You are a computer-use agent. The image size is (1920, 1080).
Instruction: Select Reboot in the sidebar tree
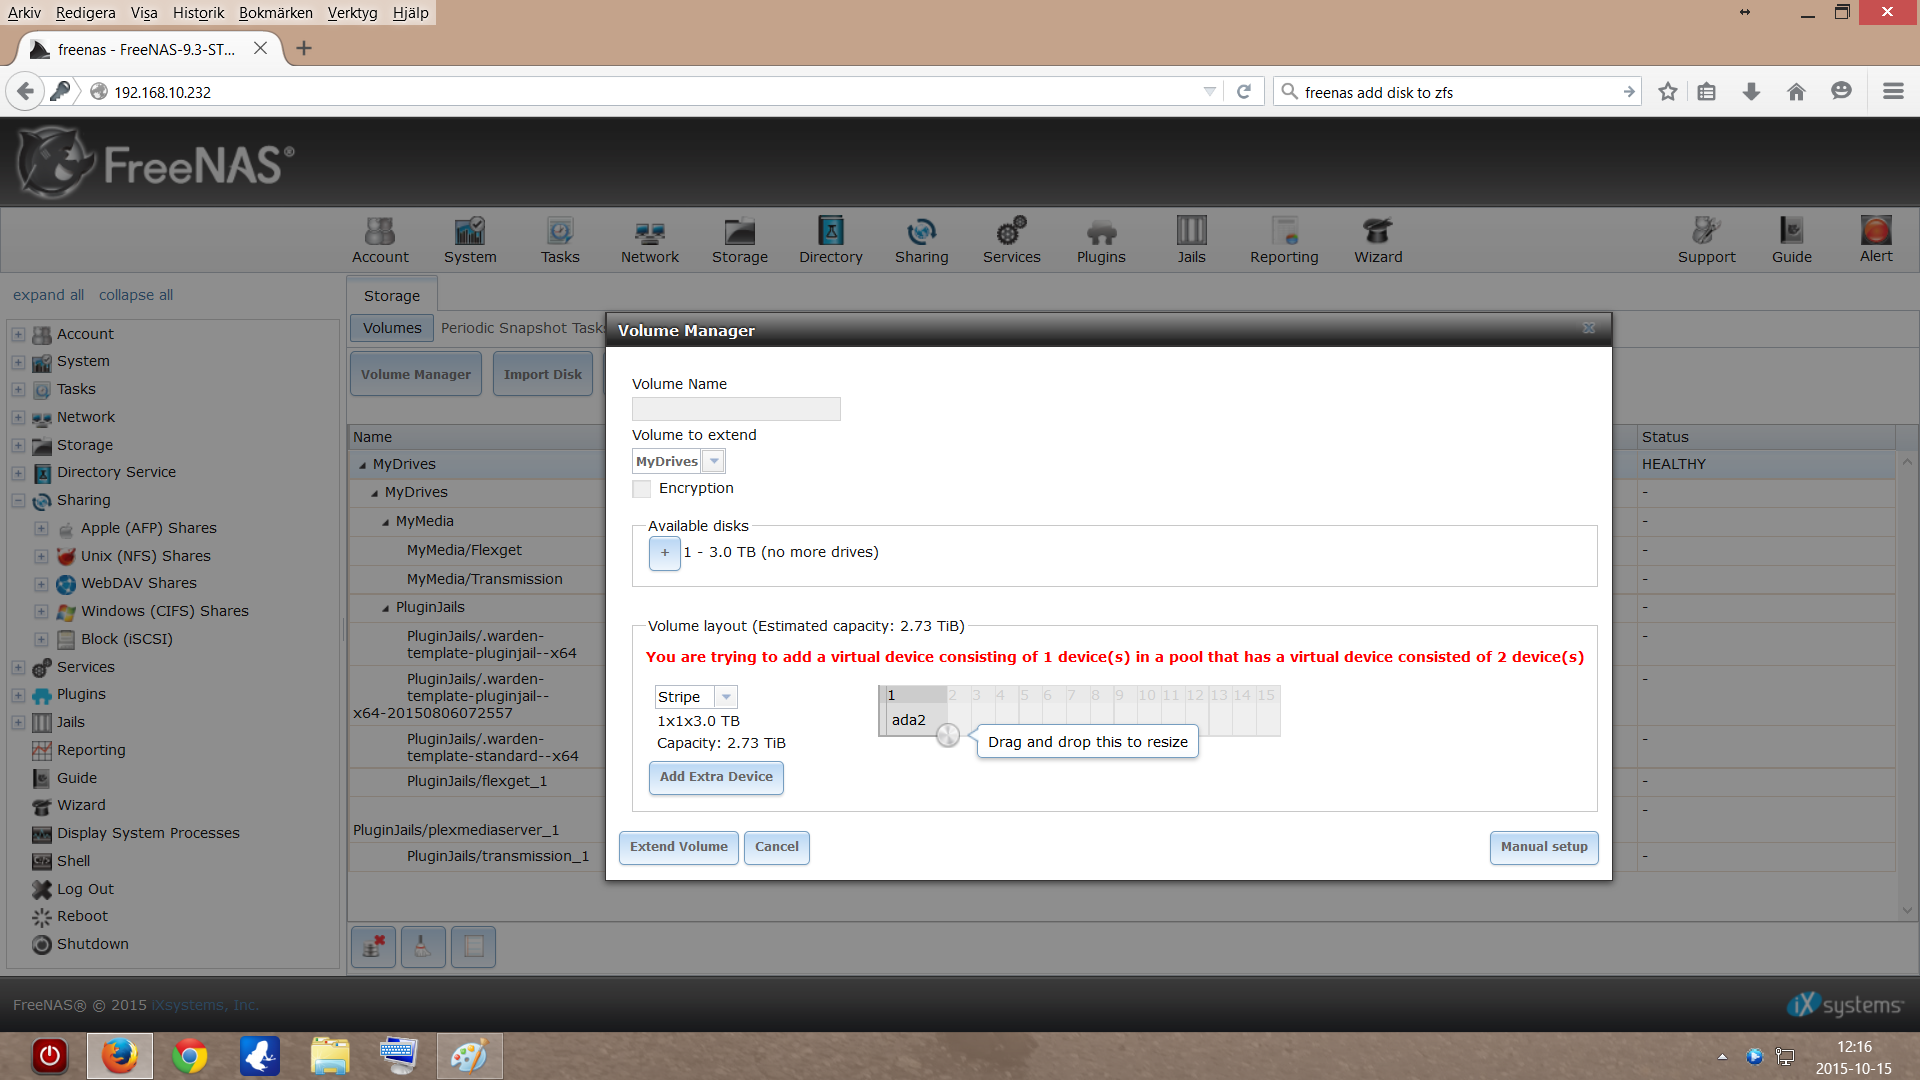82,916
